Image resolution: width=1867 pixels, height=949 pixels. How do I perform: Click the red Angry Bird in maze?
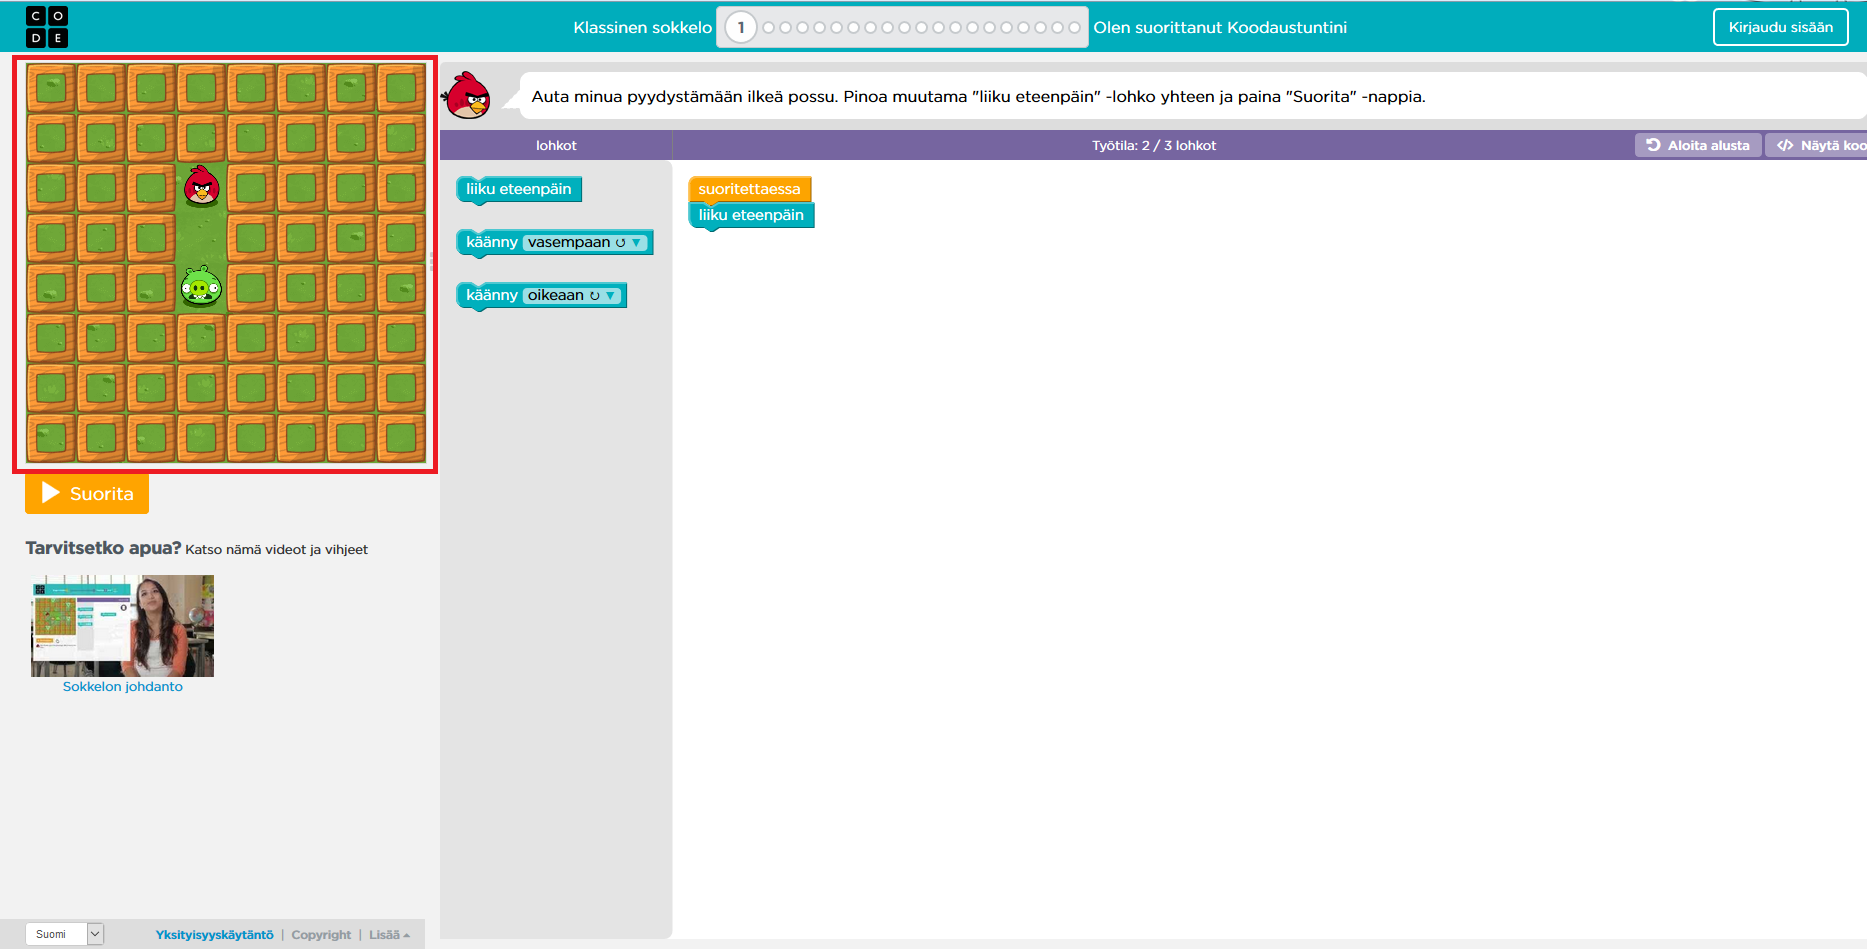click(x=202, y=187)
